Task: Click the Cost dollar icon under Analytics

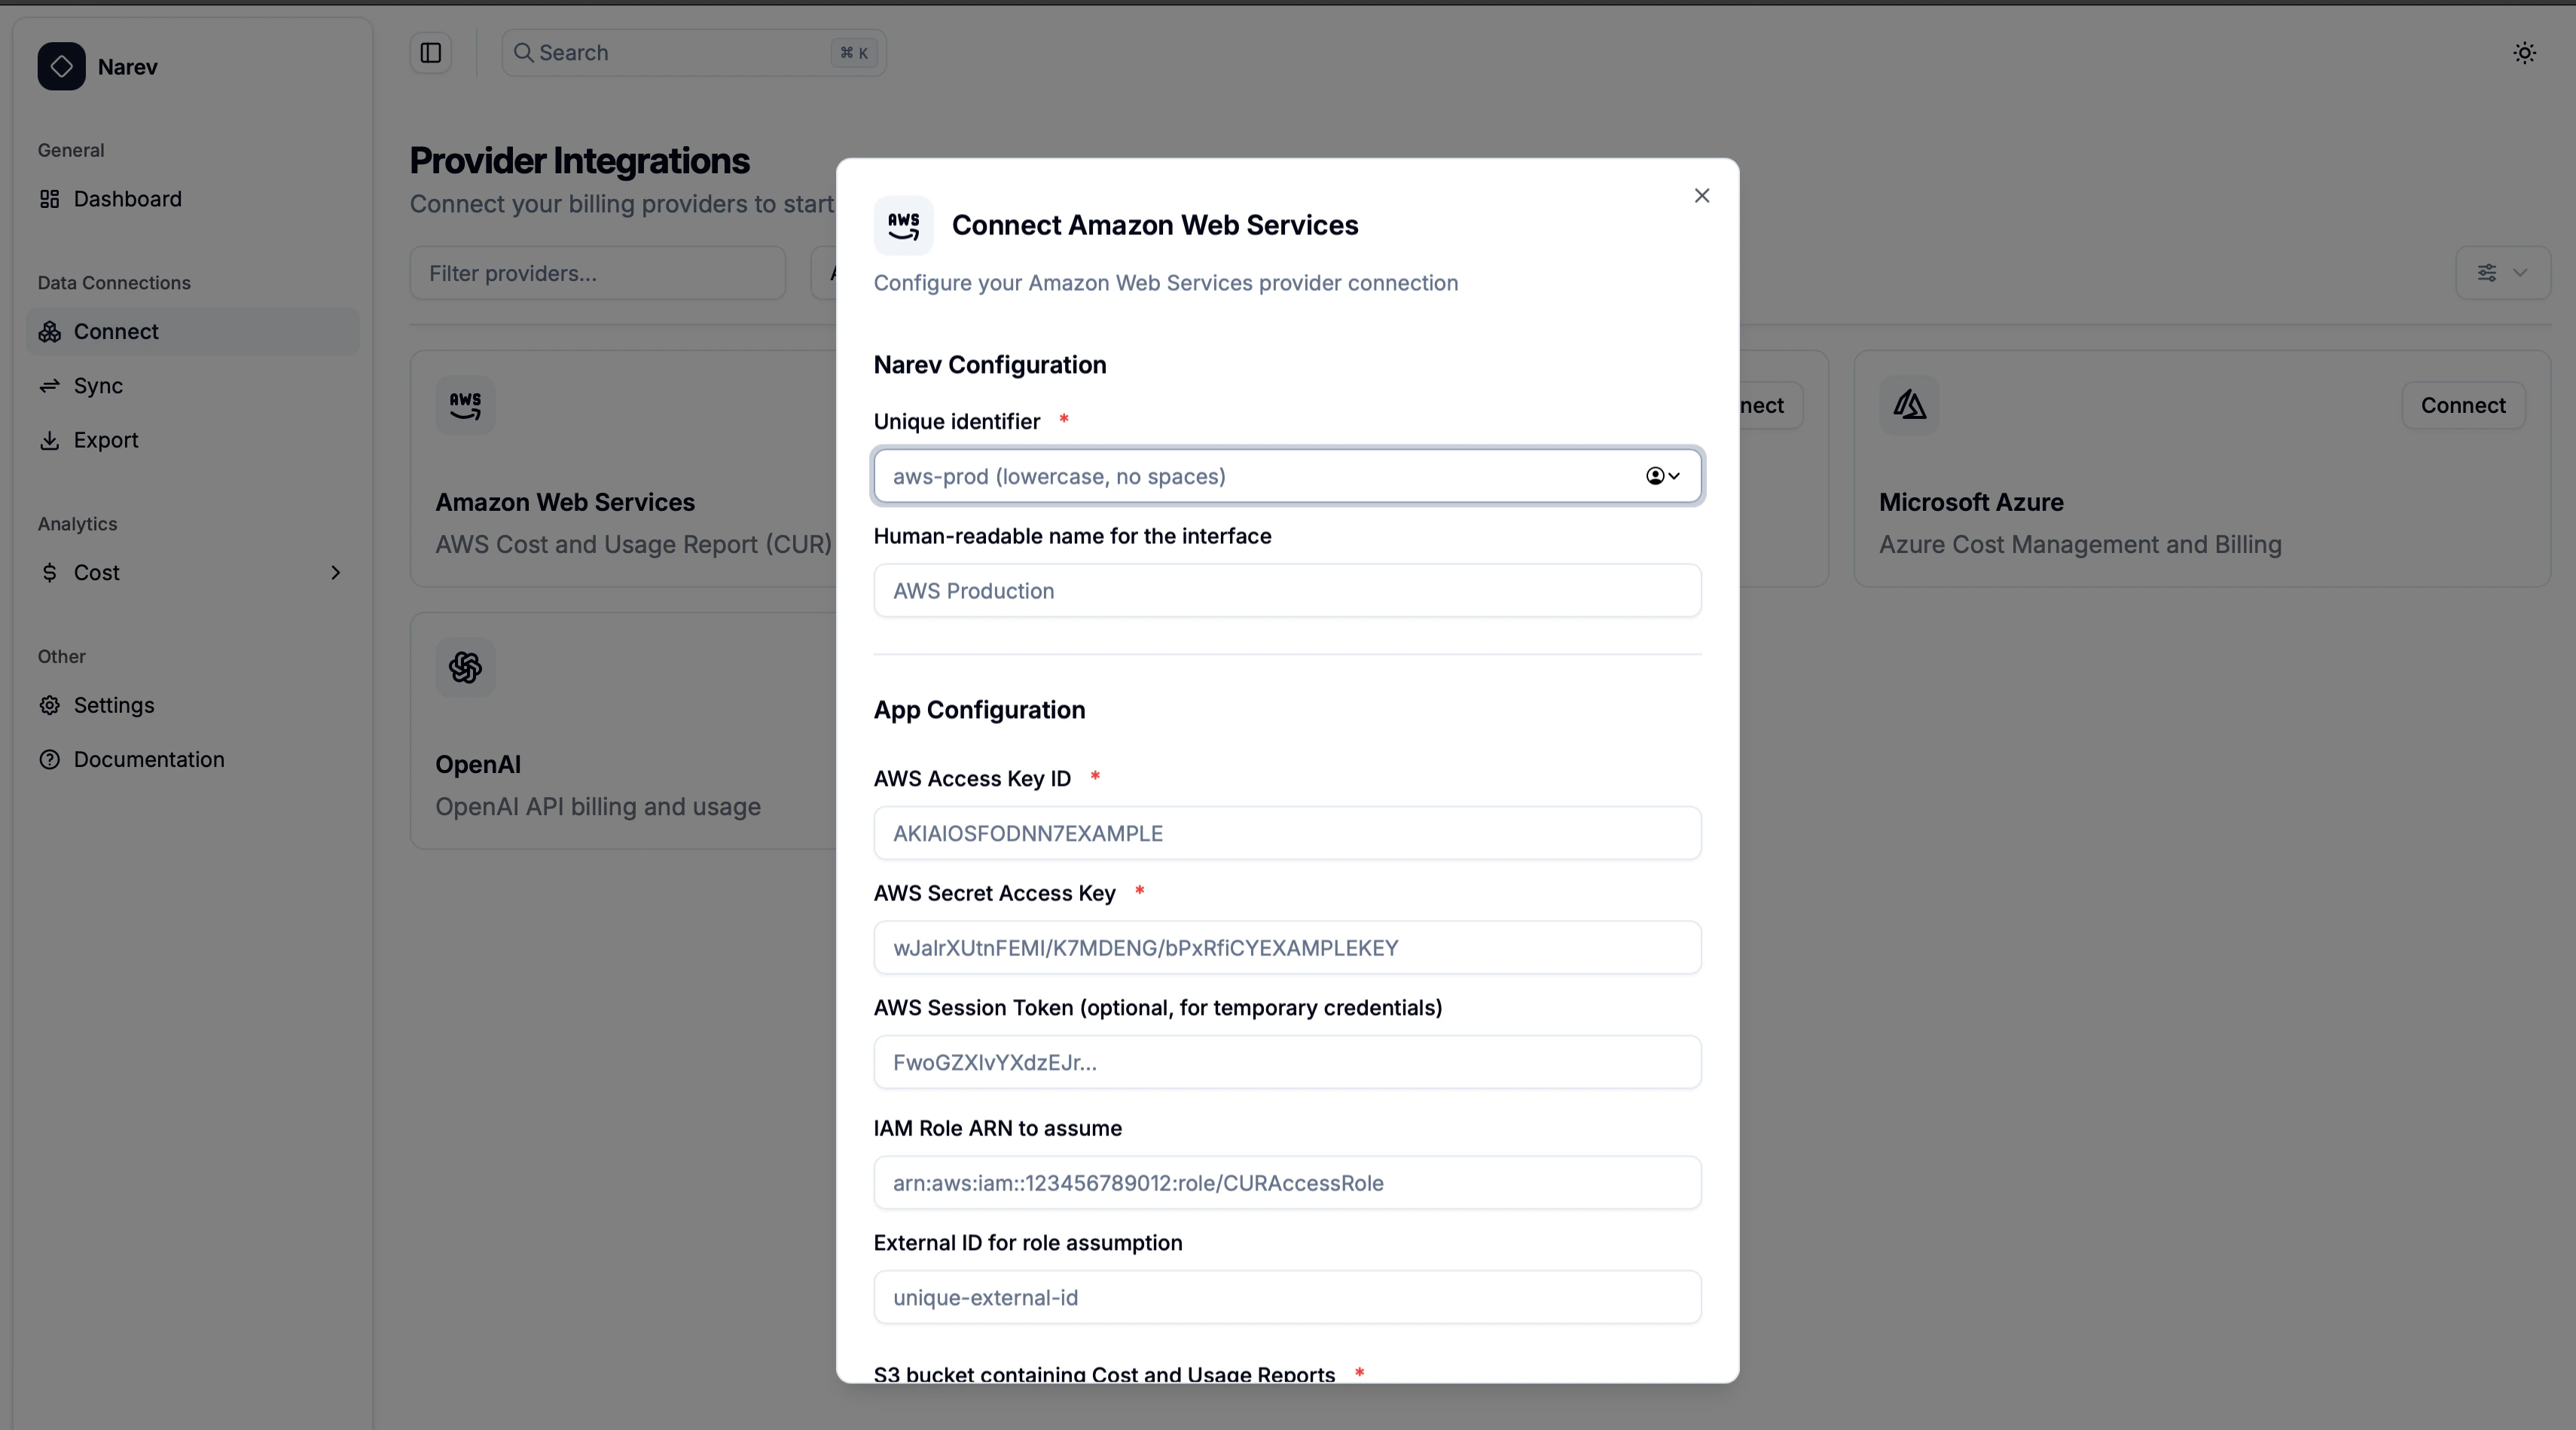Action: (x=50, y=572)
